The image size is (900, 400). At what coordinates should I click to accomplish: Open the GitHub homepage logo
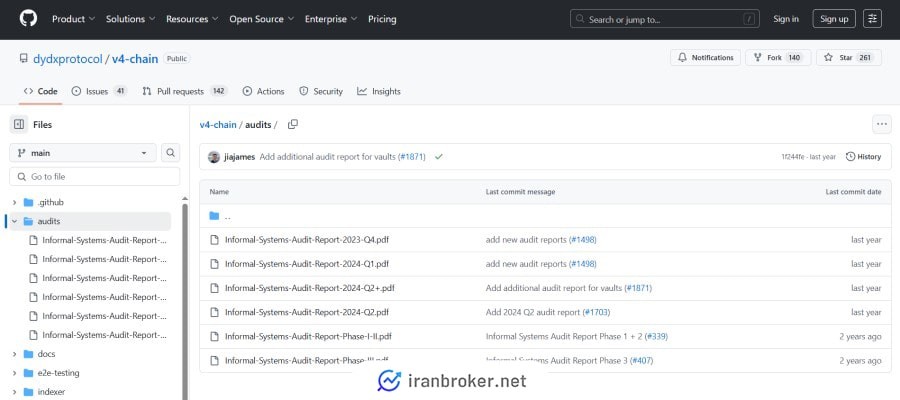click(28, 18)
